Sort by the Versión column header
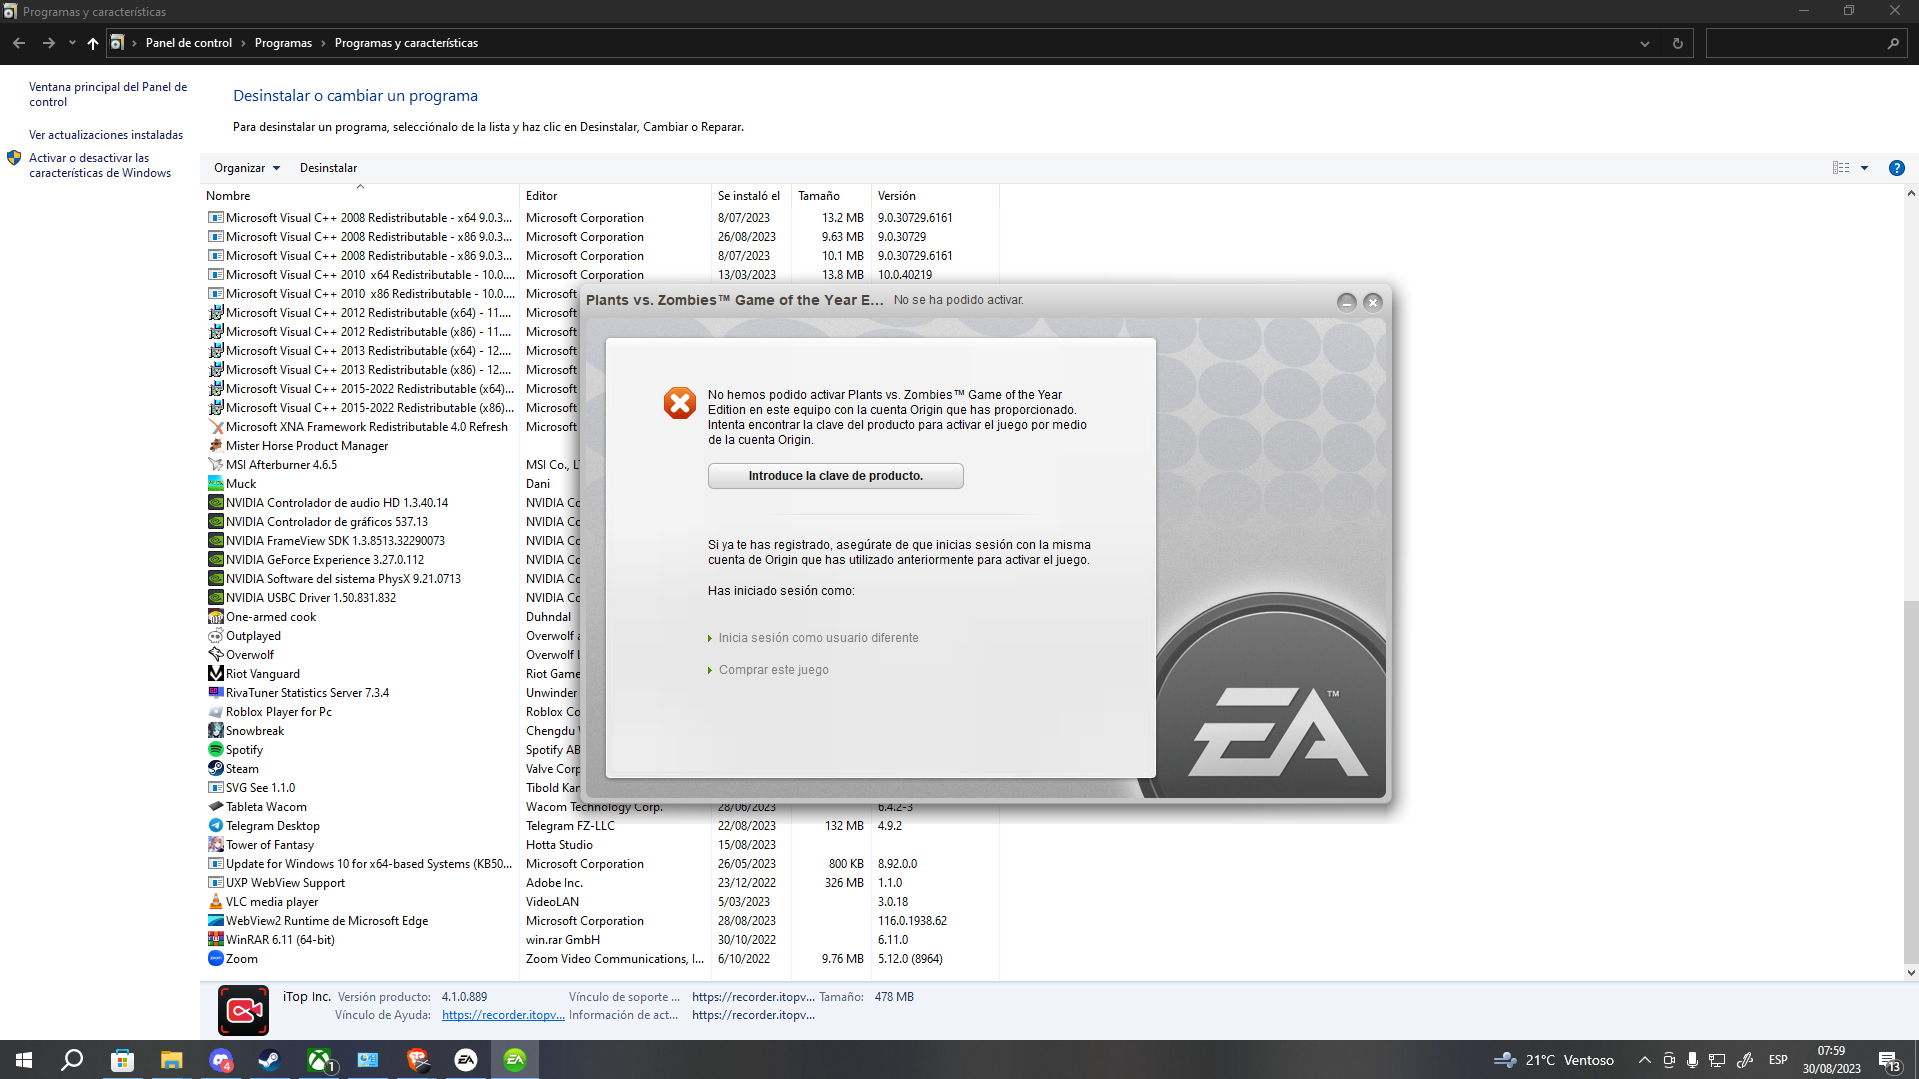Viewport: 1919px width, 1079px height. [935, 196]
